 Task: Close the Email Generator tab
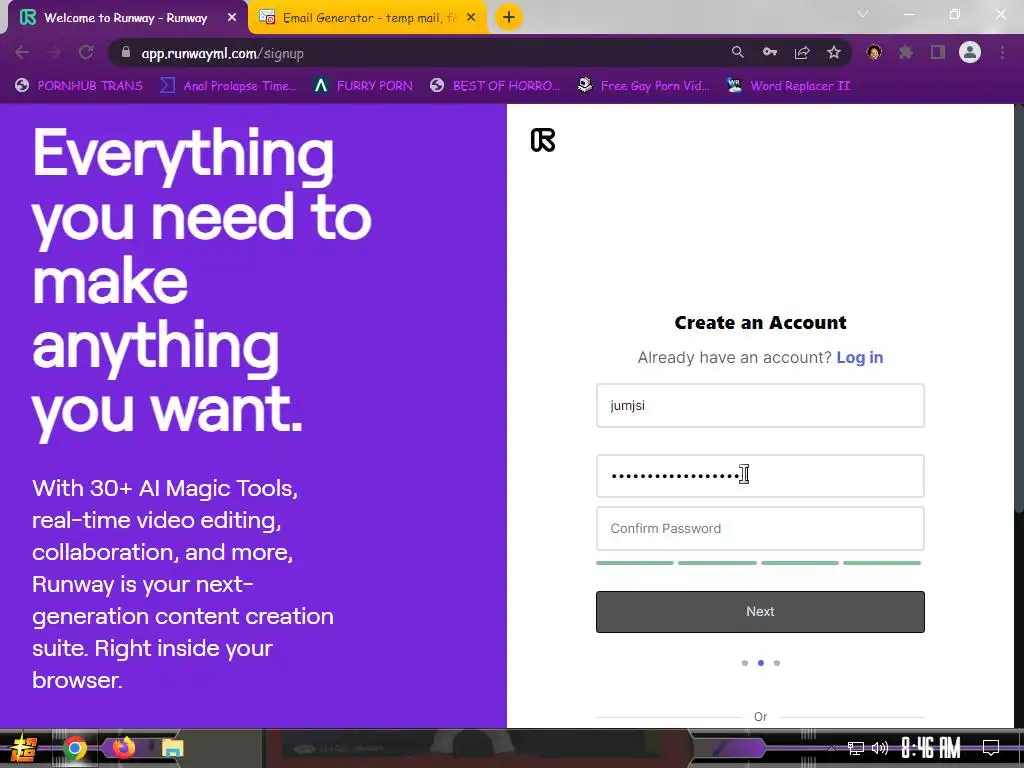click(x=471, y=18)
